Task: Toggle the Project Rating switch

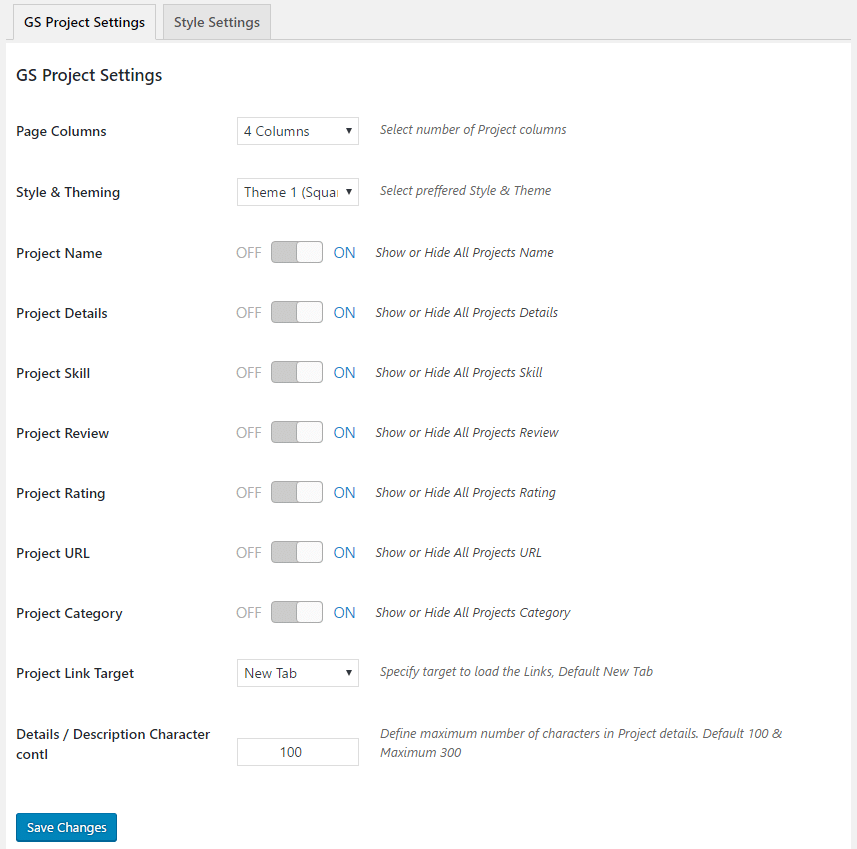Action: click(x=297, y=492)
